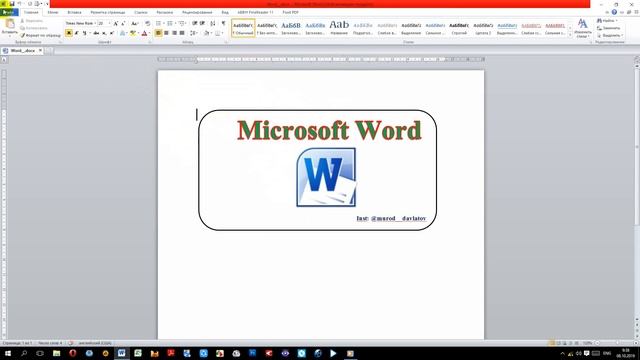The height and width of the screenshot is (360, 640).
Task: Apply the Обычный (Normal) style
Action: (x=243, y=28)
